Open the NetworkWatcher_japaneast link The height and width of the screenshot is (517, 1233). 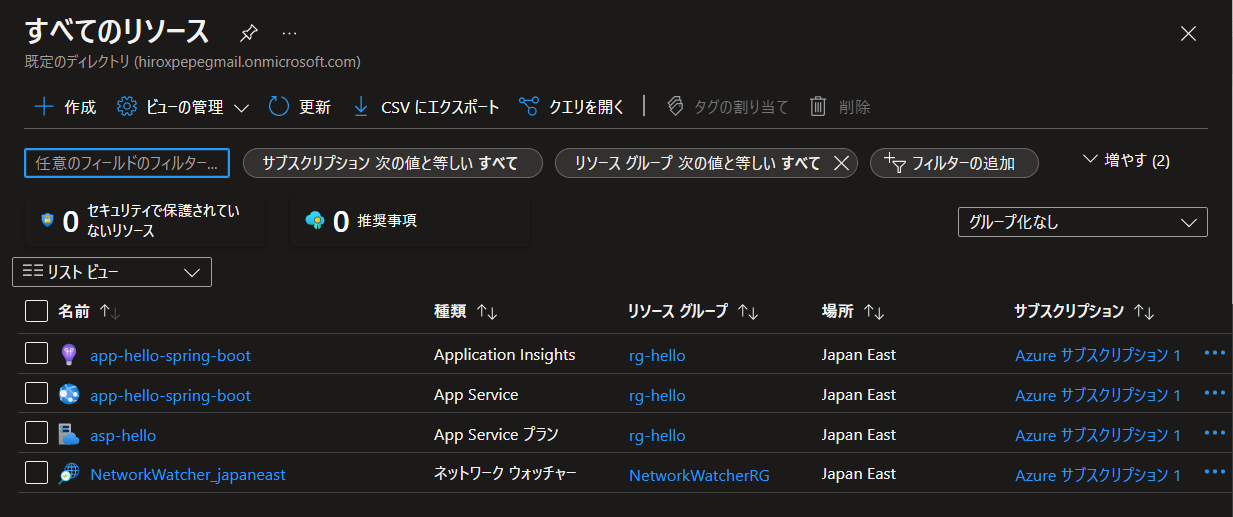pos(188,475)
